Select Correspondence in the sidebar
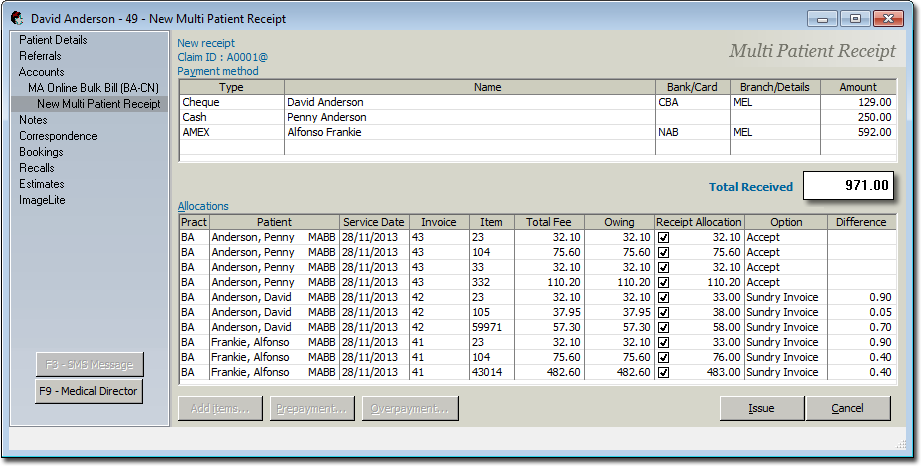This screenshot has height=466, width=921. click(x=57, y=136)
